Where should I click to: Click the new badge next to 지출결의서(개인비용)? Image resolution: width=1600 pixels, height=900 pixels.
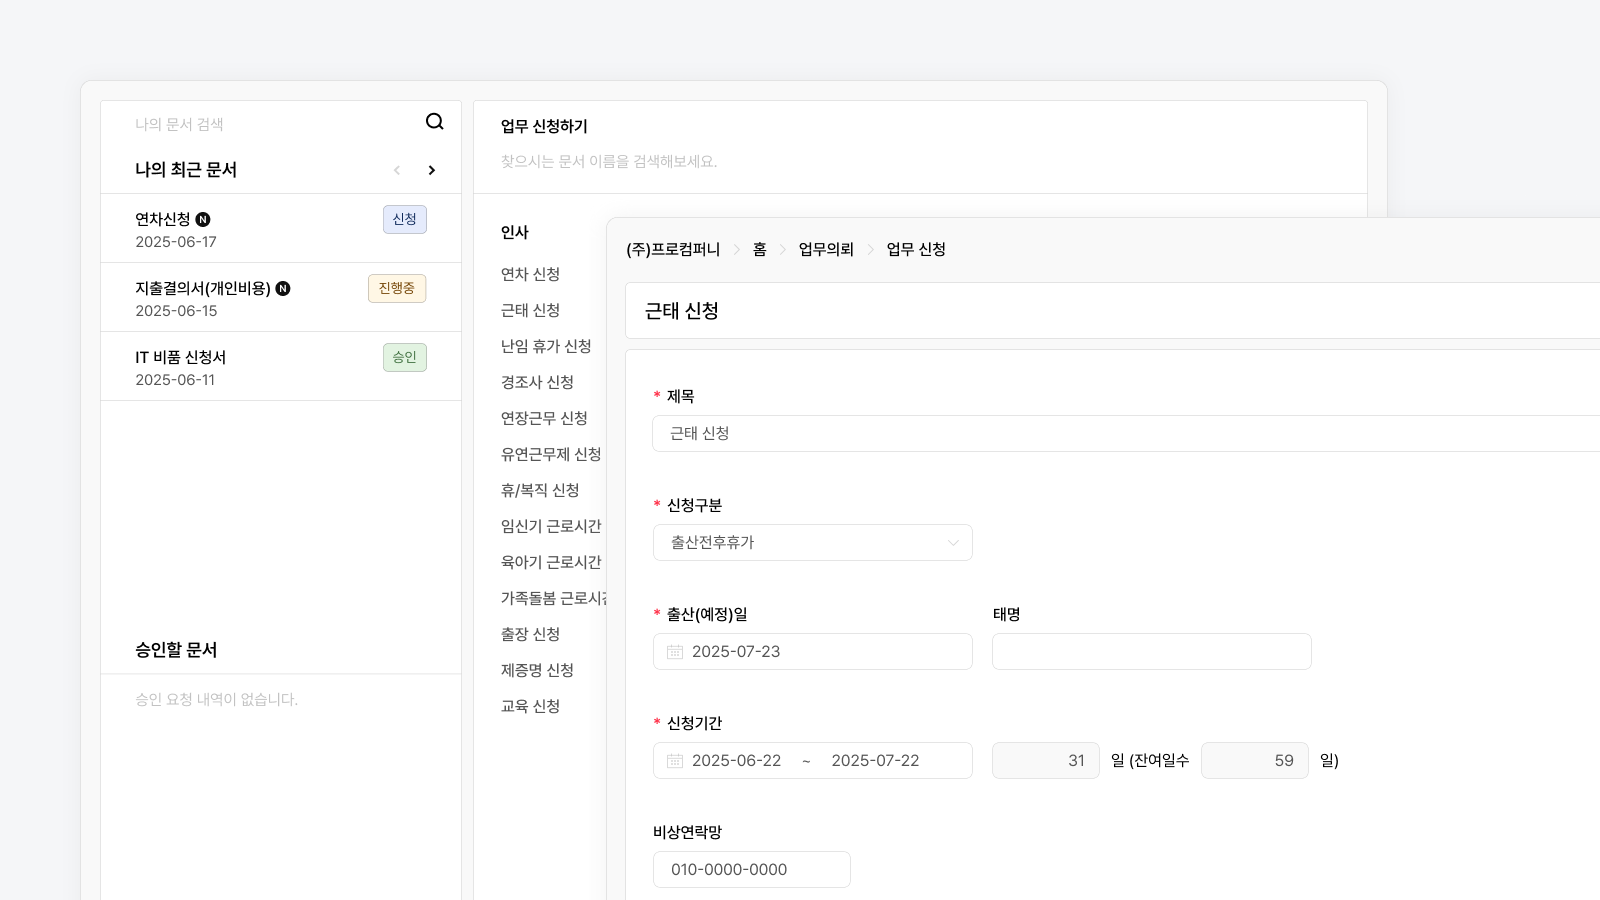point(283,289)
